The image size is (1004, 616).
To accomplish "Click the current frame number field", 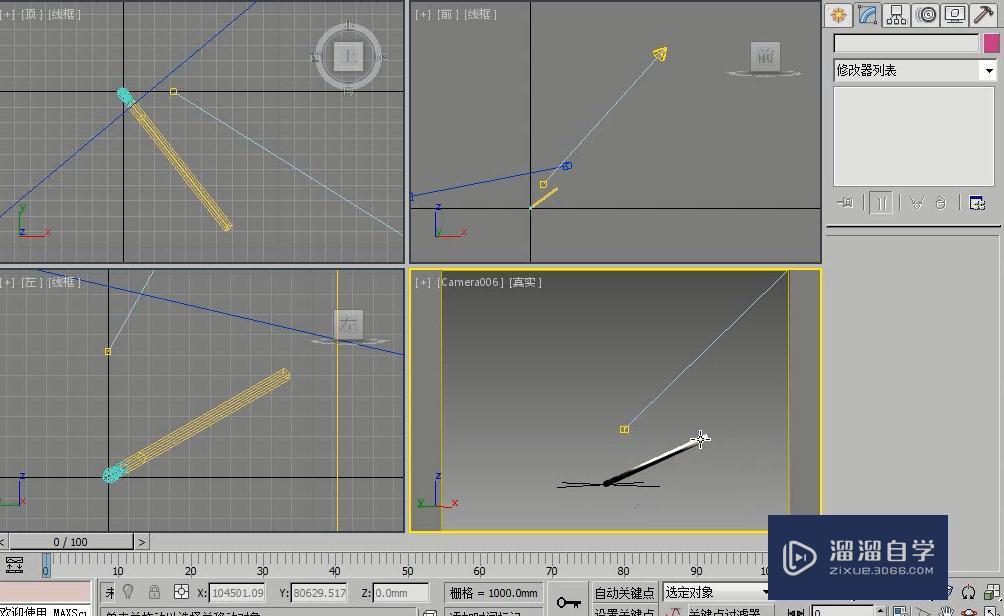I will tap(844, 611).
